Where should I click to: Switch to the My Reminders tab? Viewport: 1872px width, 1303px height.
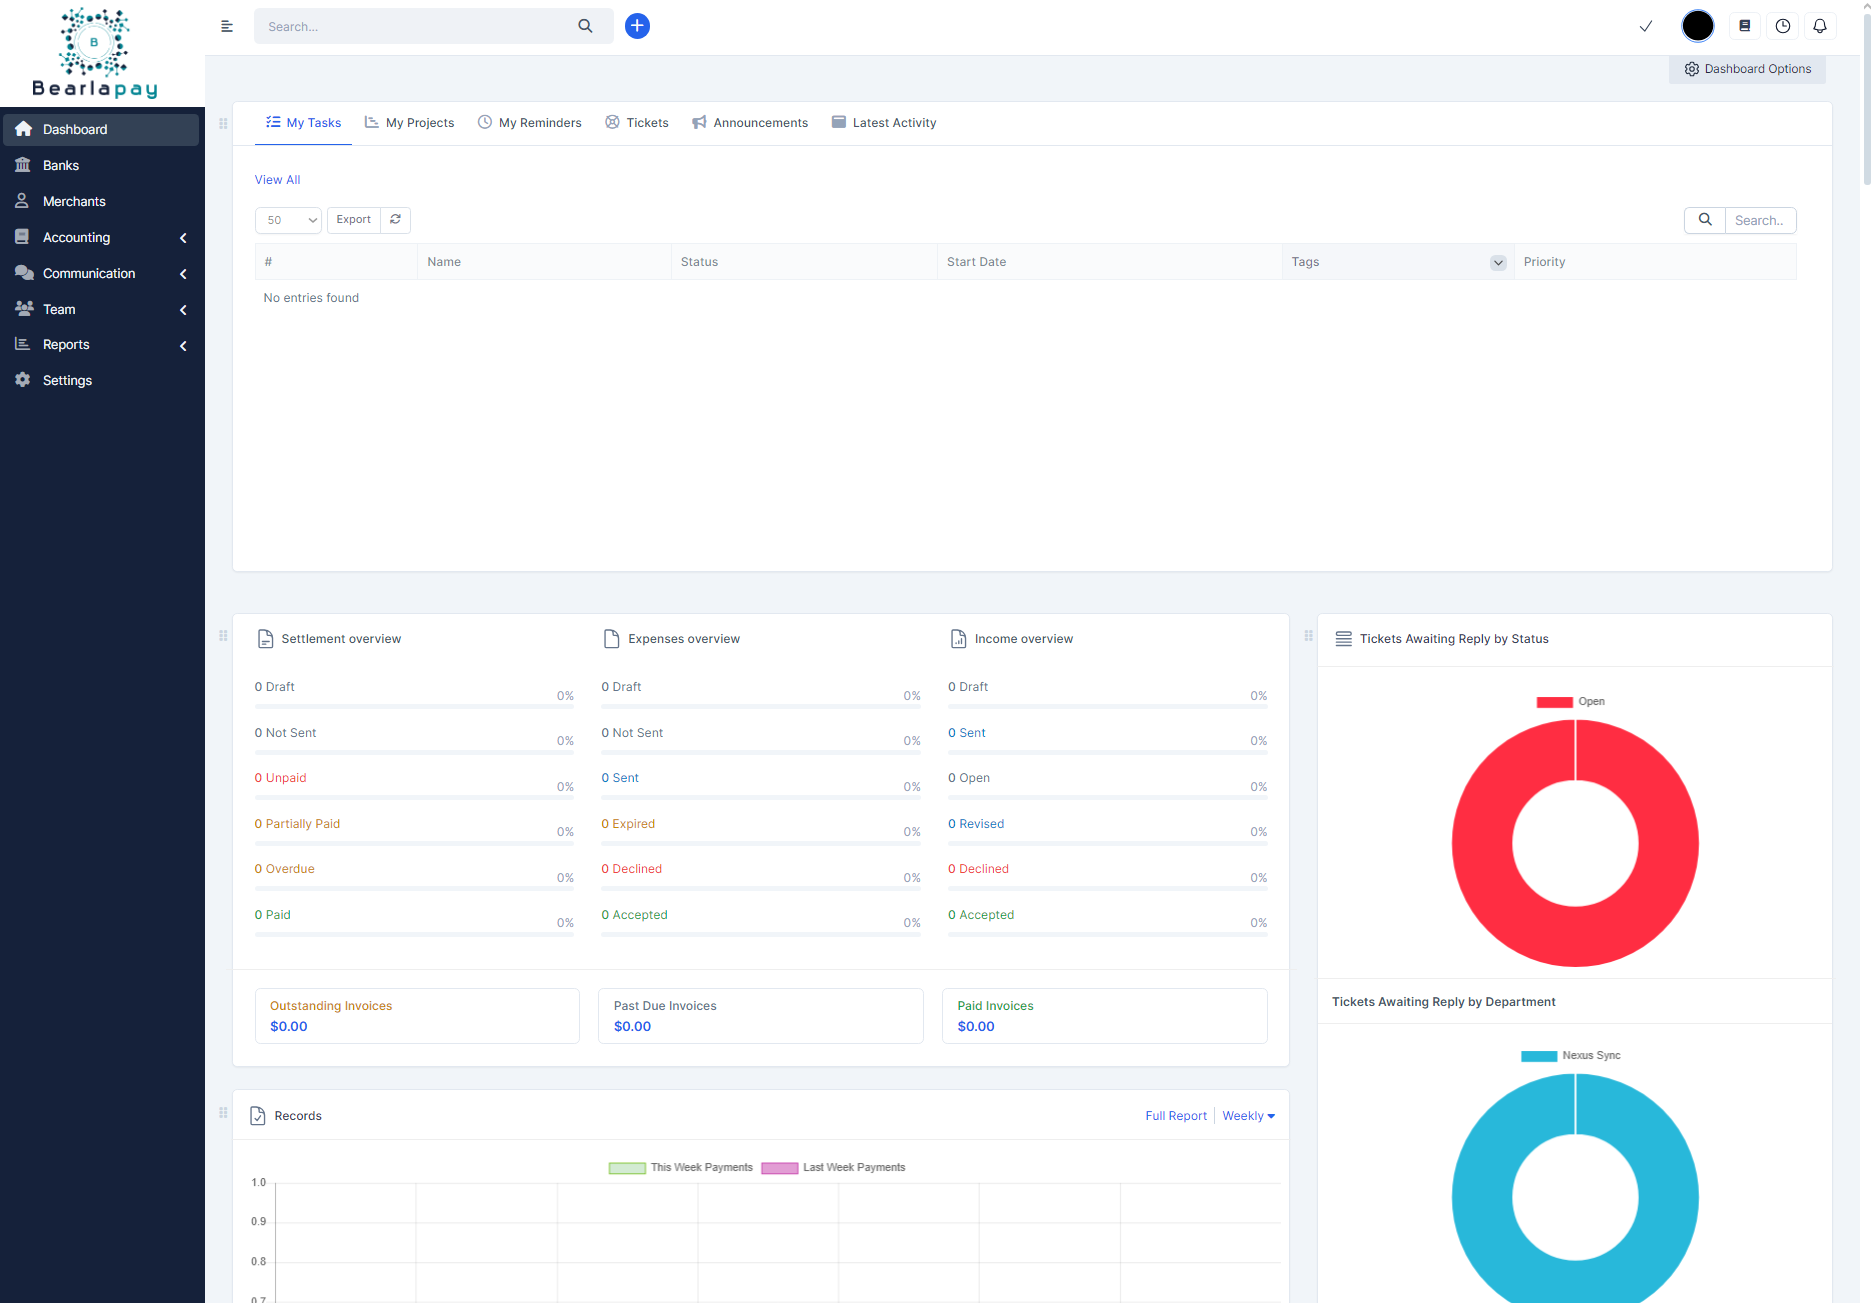click(x=529, y=123)
